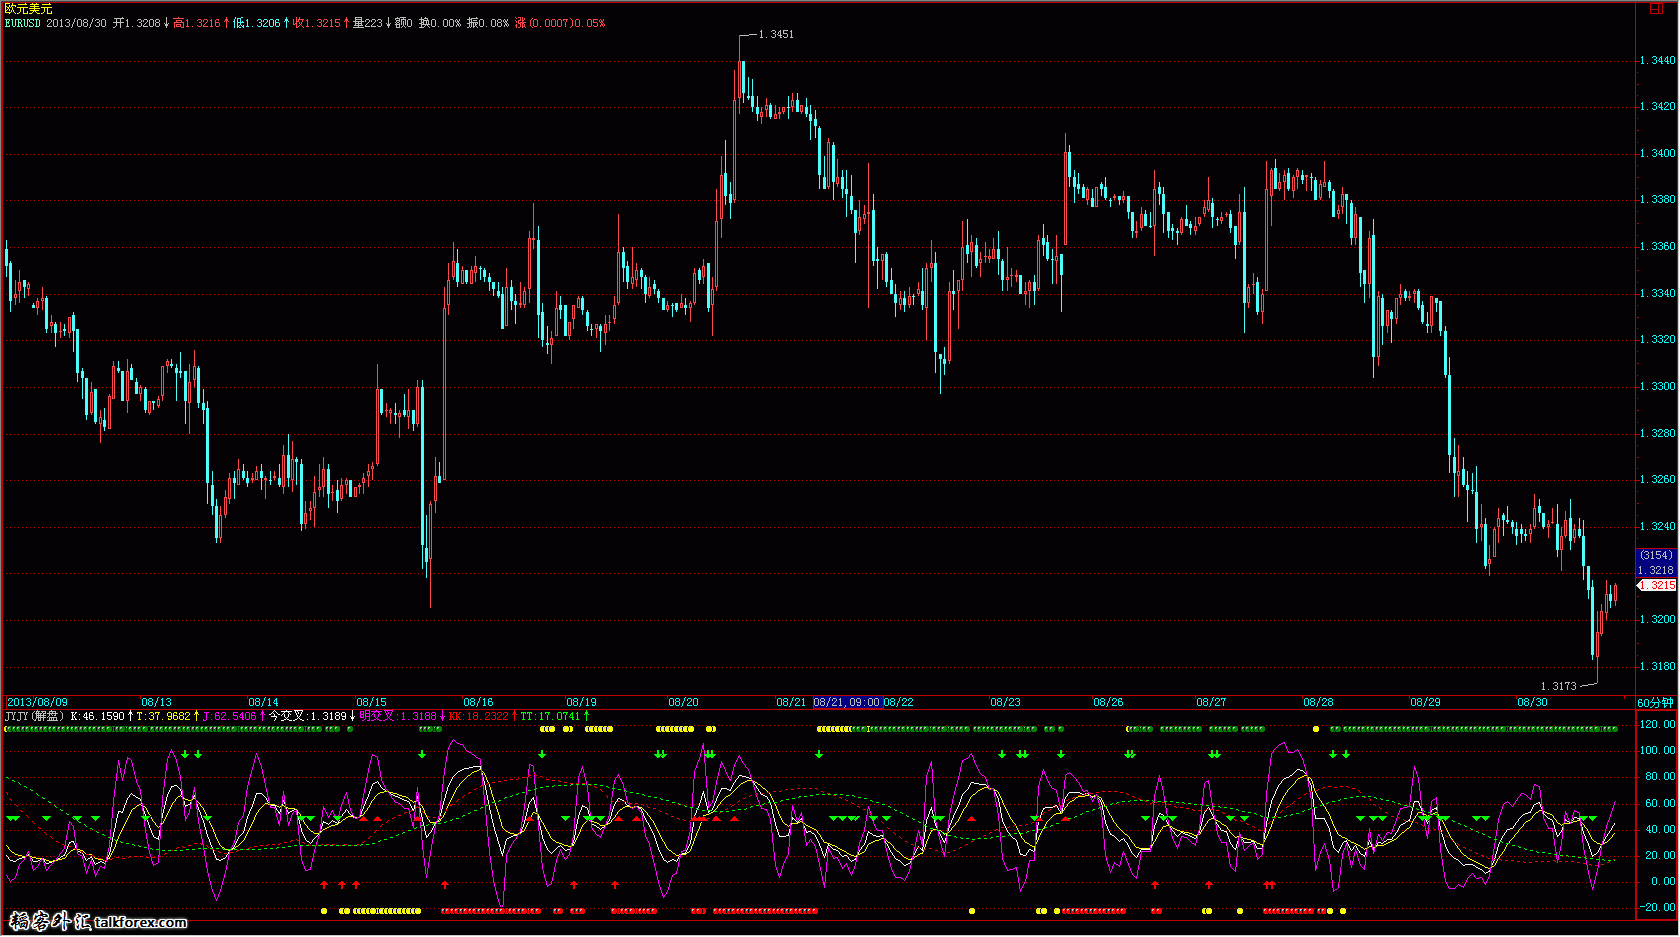Click the blue (3154) 1.3218 price box
Screen dimensions: 1680x937
1655,562
